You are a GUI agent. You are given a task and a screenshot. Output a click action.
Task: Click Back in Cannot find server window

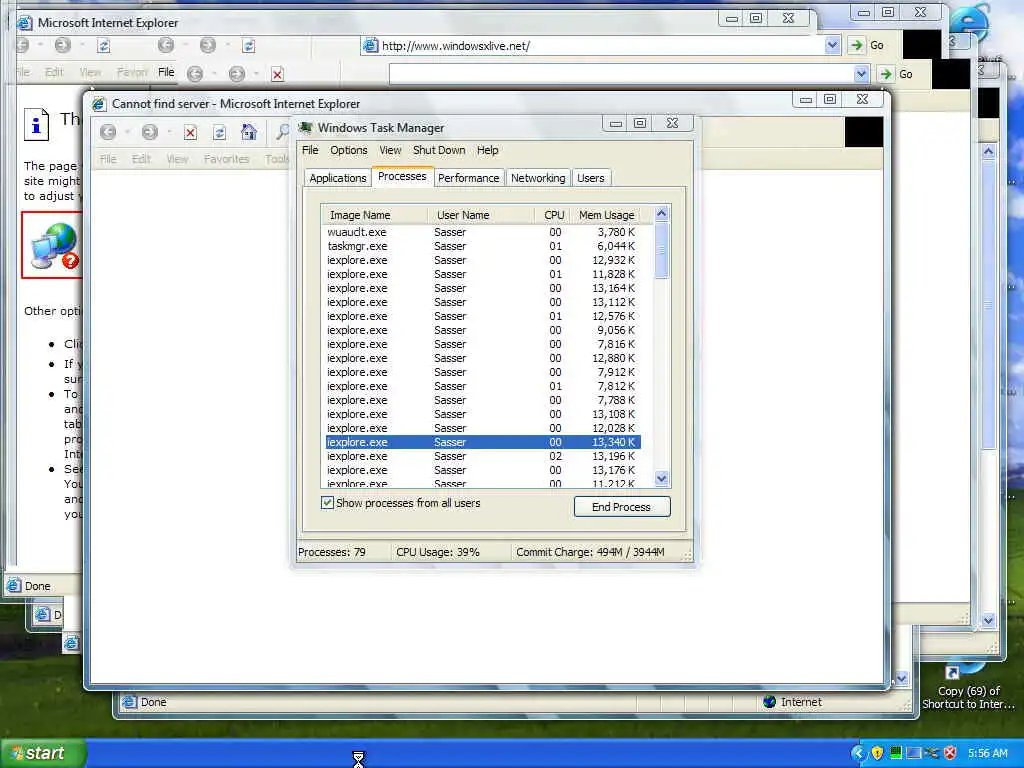(x=108, y=133)
